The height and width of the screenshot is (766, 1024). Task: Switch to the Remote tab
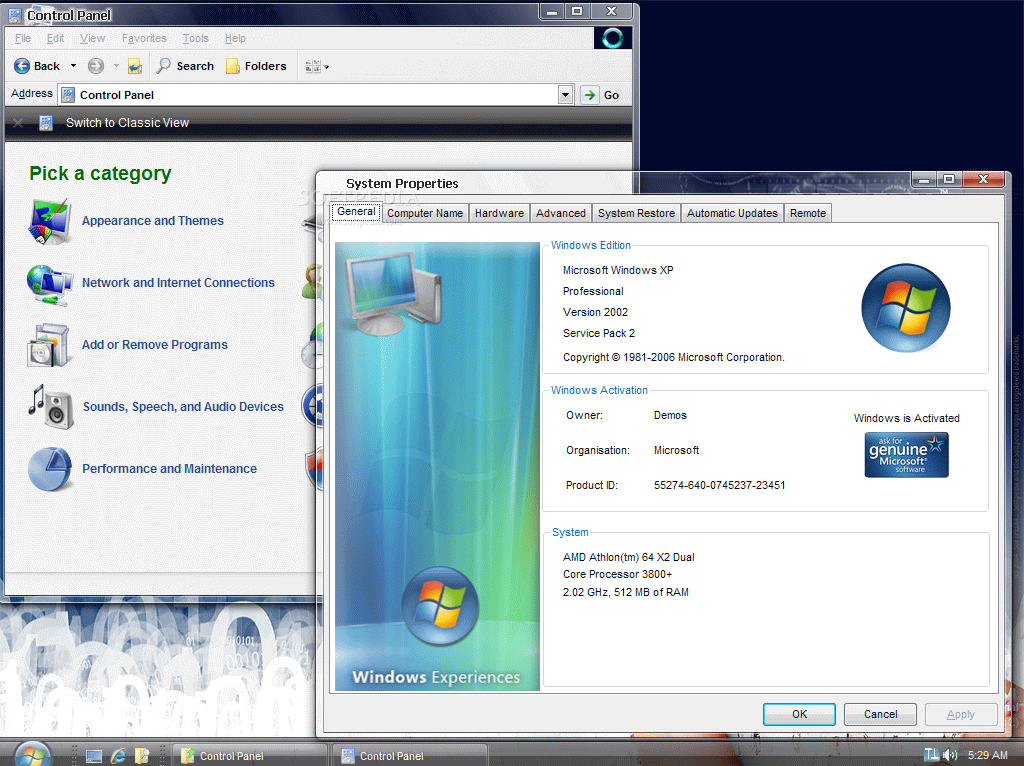click(x=808, y=213)
